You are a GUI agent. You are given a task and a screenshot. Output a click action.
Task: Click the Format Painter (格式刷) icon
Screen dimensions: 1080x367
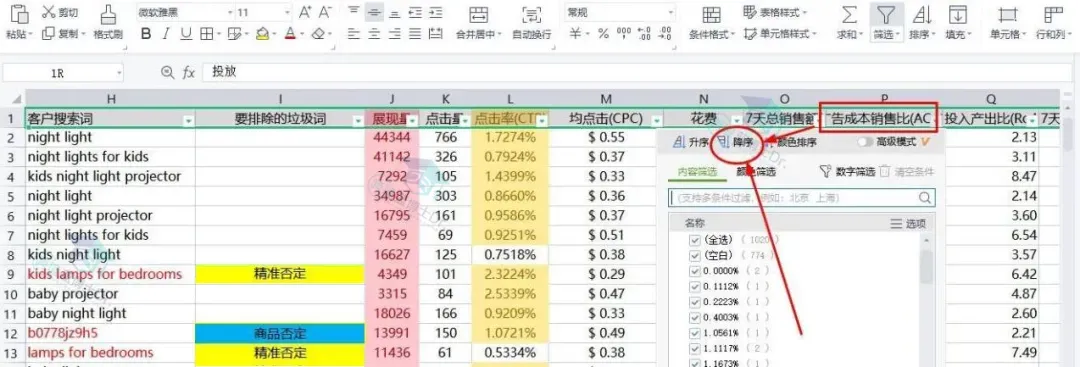click(x=107, y=14)
